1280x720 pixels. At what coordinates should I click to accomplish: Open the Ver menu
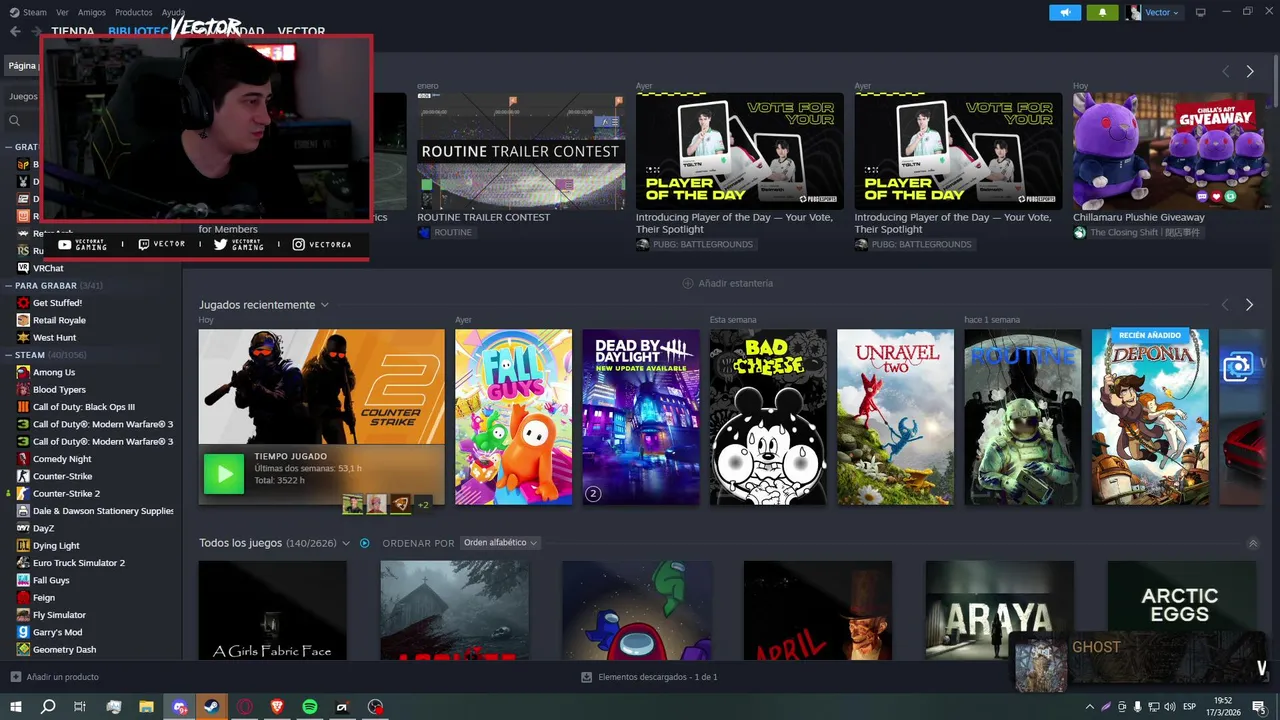click(x=62, y=12)
